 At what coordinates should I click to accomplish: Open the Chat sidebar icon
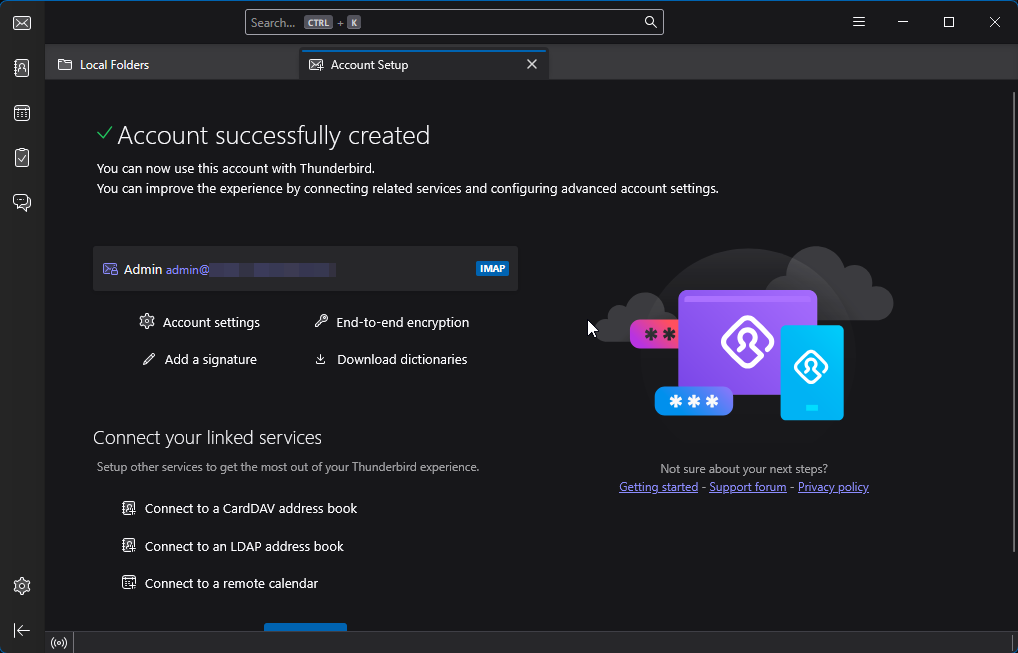pyautogui.click(x=22, y=203)
